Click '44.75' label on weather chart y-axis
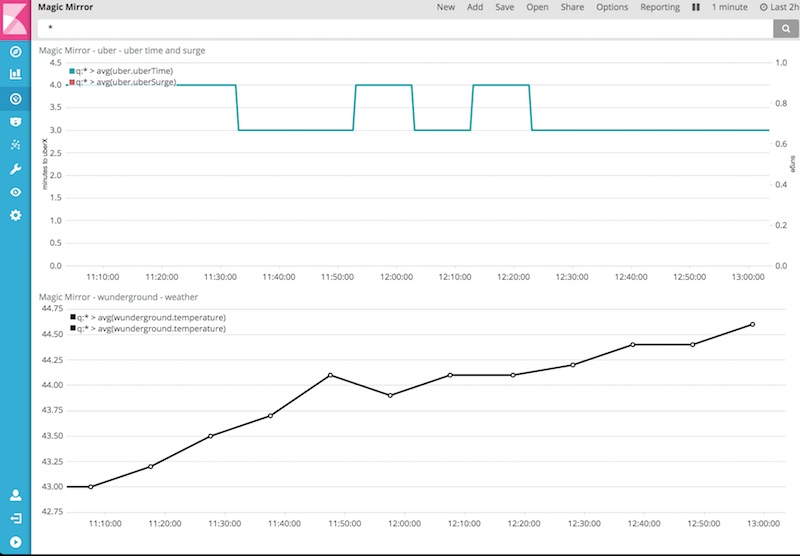Image resolution: width=800 pixels, height=556 pixels. click(52, 309)
